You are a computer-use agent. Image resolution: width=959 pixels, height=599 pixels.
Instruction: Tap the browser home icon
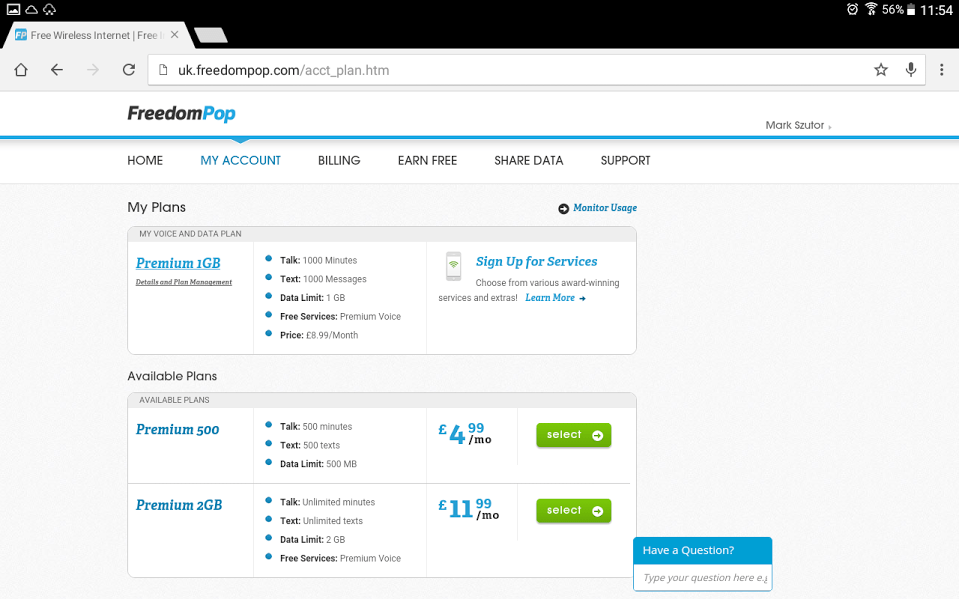click(x=21, y=70)
